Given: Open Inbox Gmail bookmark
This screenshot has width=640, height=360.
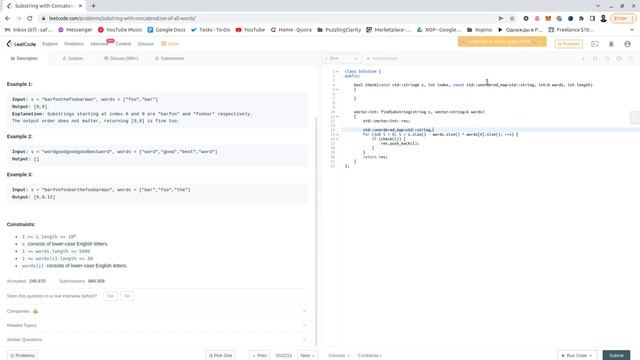Looking at the screenshot, I should point(29,30).
